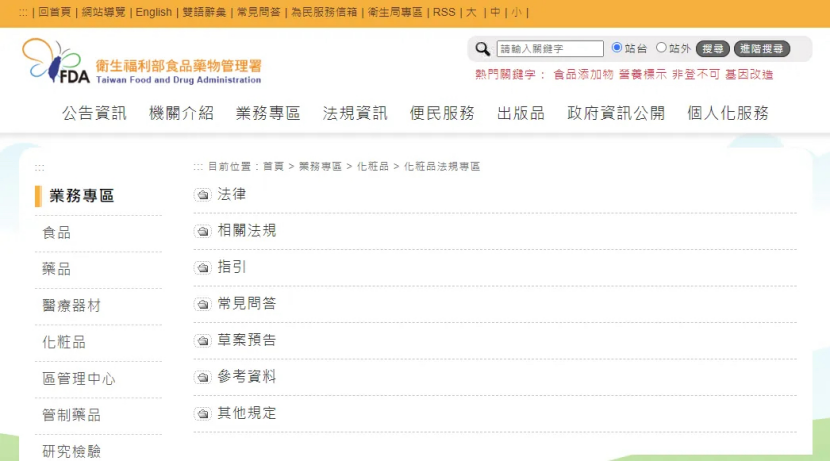Open the 業務專區 main menu

[268, 113]
